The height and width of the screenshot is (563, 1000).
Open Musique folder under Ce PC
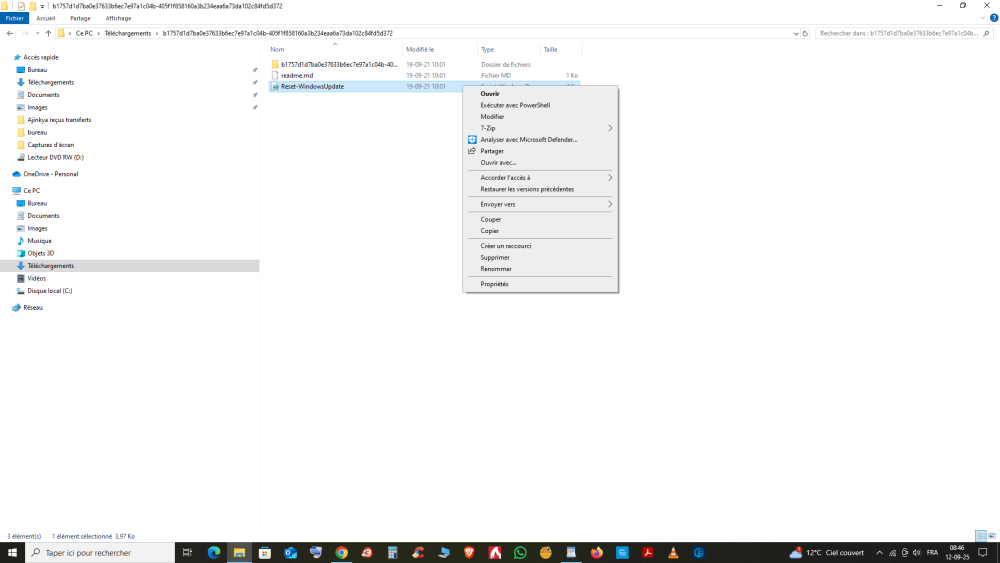click(39, 241)
